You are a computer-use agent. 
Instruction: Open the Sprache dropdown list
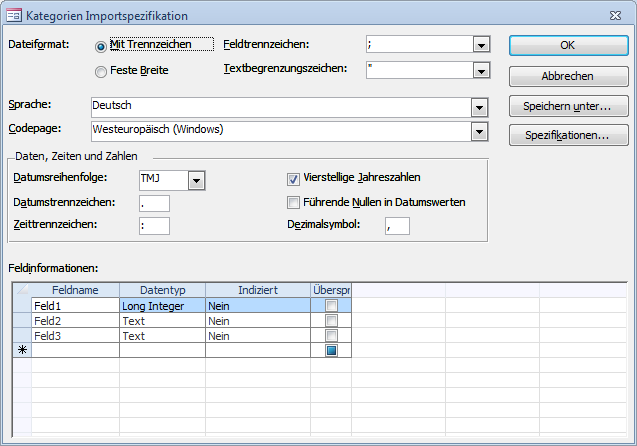pos(481,107)
